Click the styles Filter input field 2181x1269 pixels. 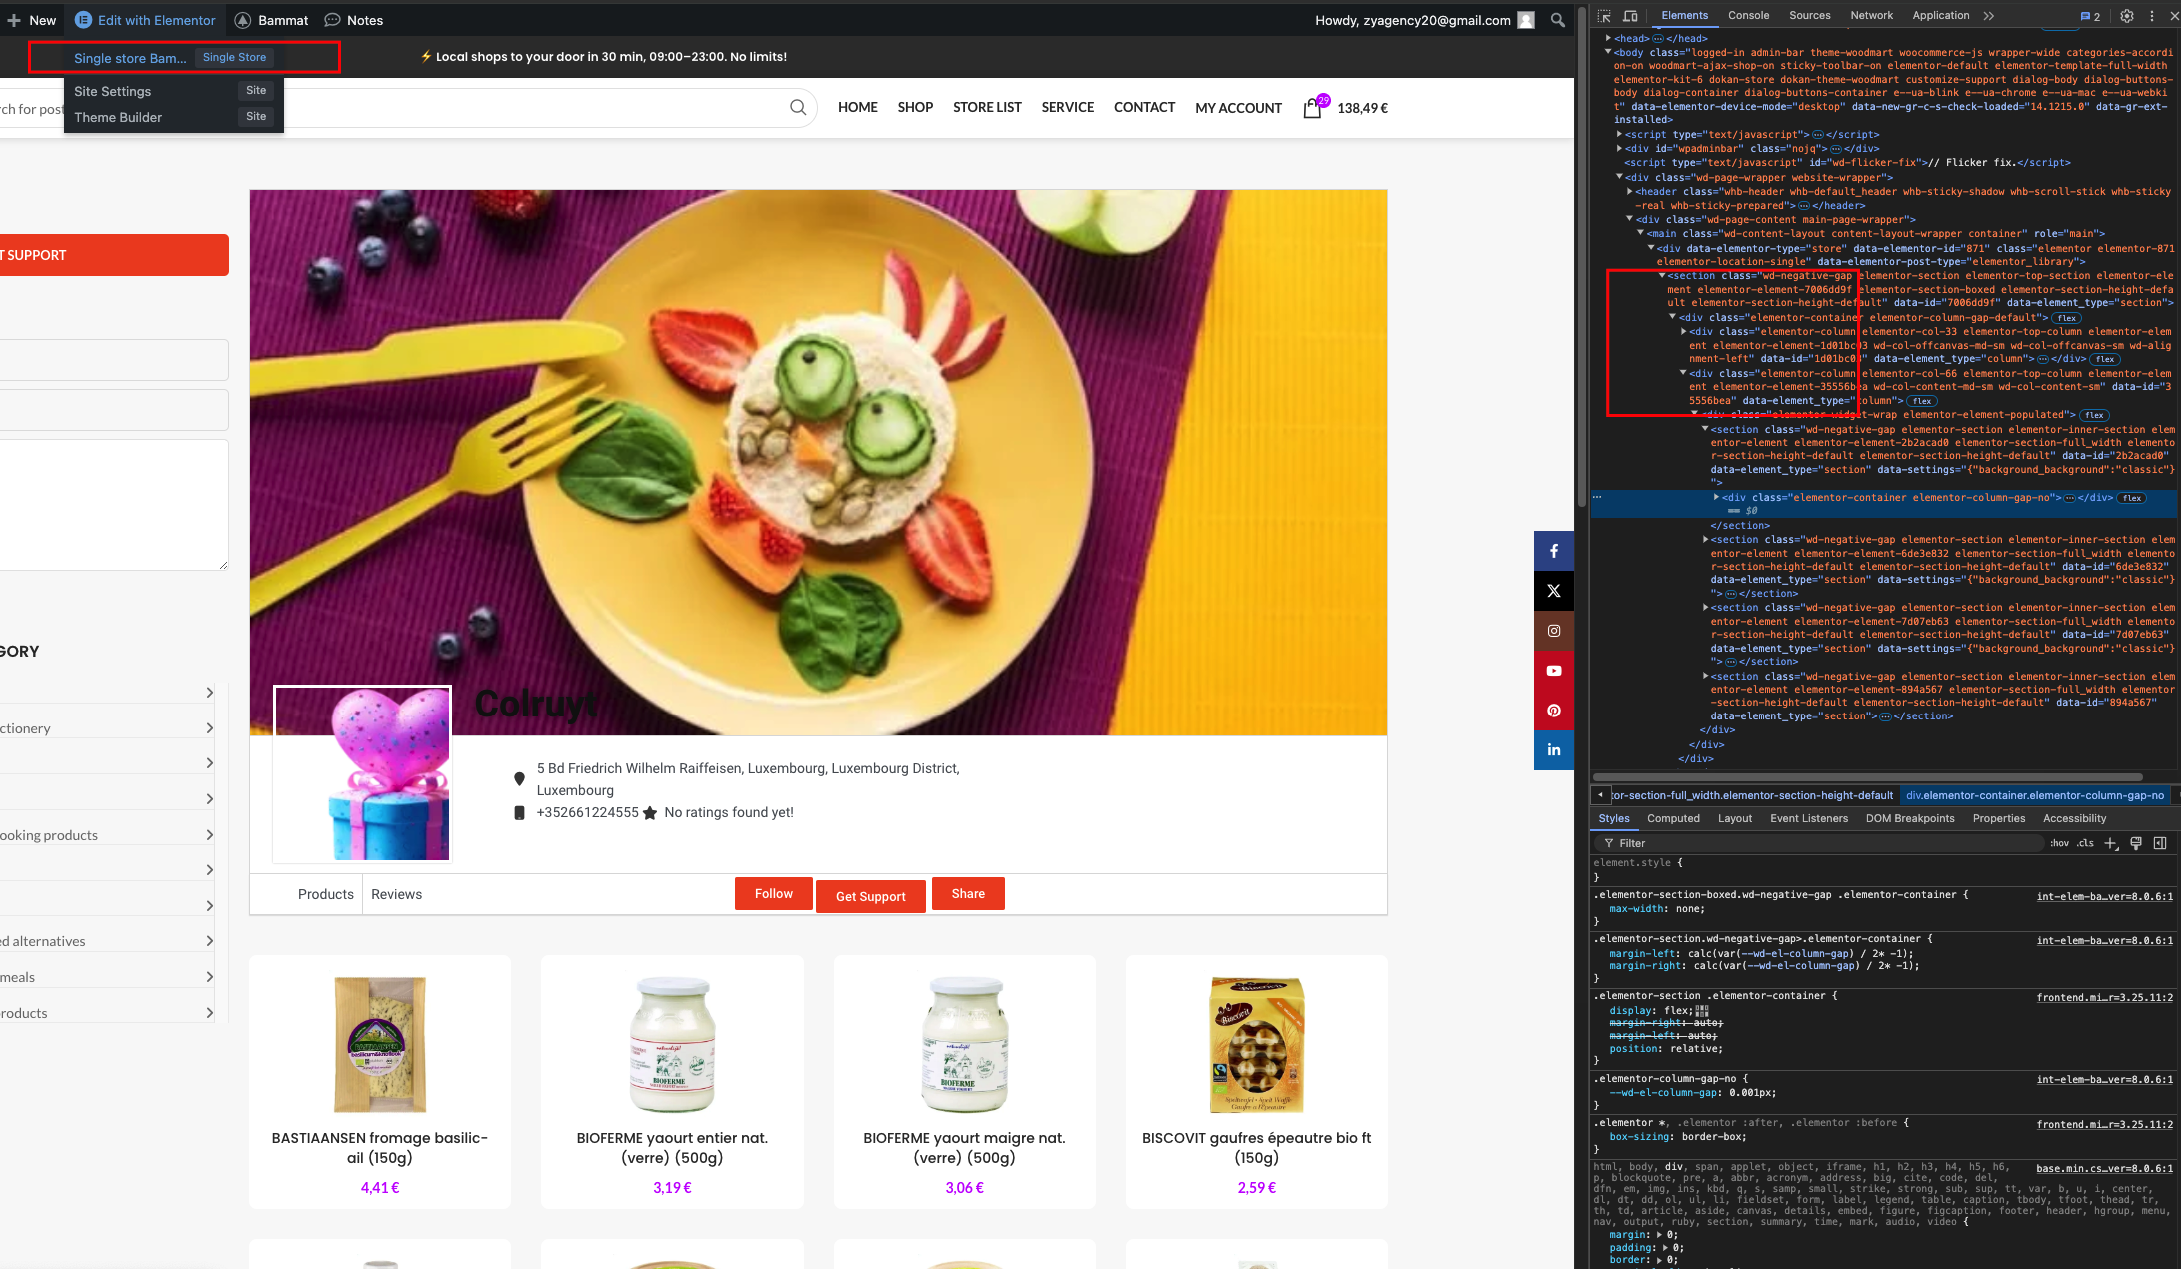(x=1820, y=843)
